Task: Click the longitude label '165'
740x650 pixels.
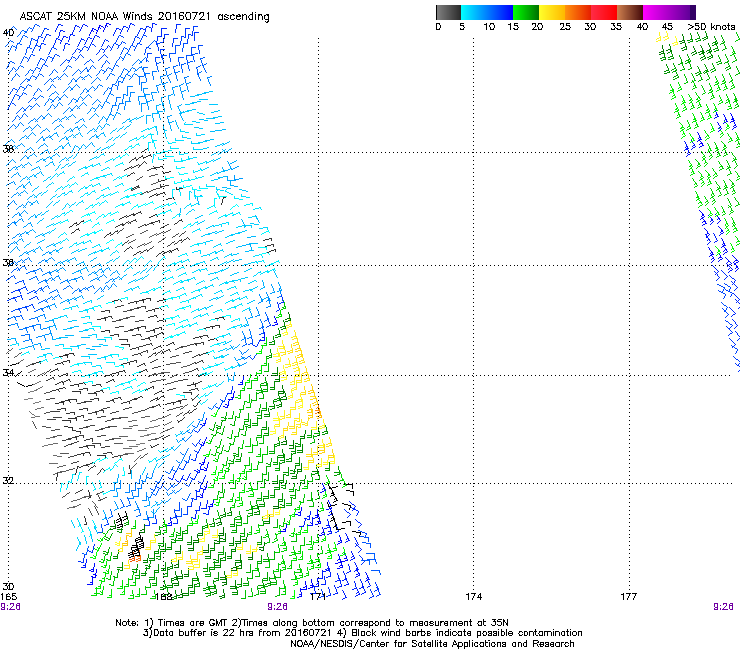Action: tap(8, 597)
